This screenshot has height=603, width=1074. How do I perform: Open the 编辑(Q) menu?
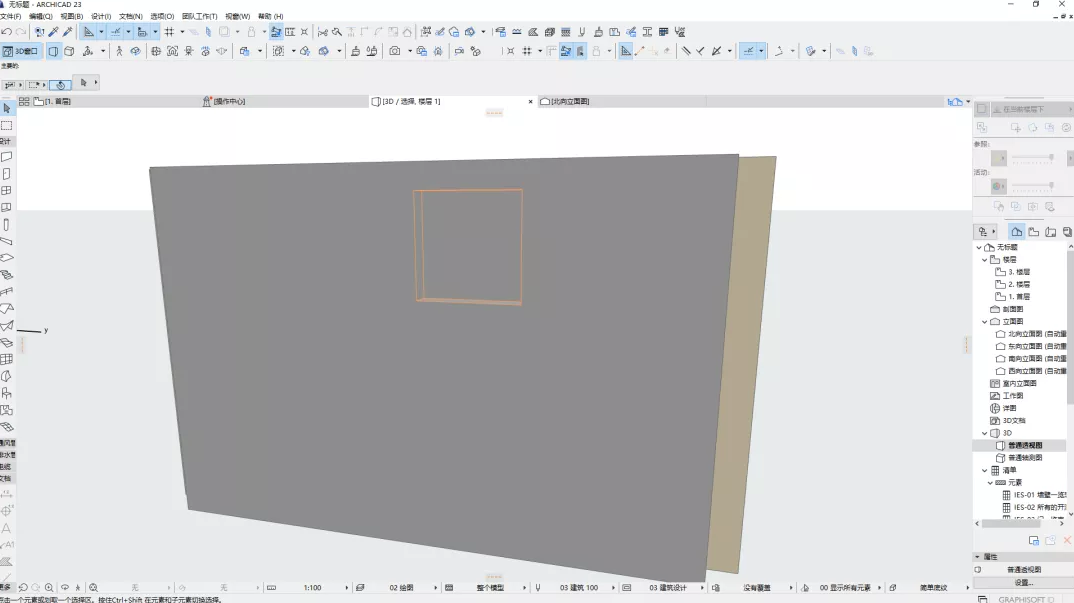point(40,16)
